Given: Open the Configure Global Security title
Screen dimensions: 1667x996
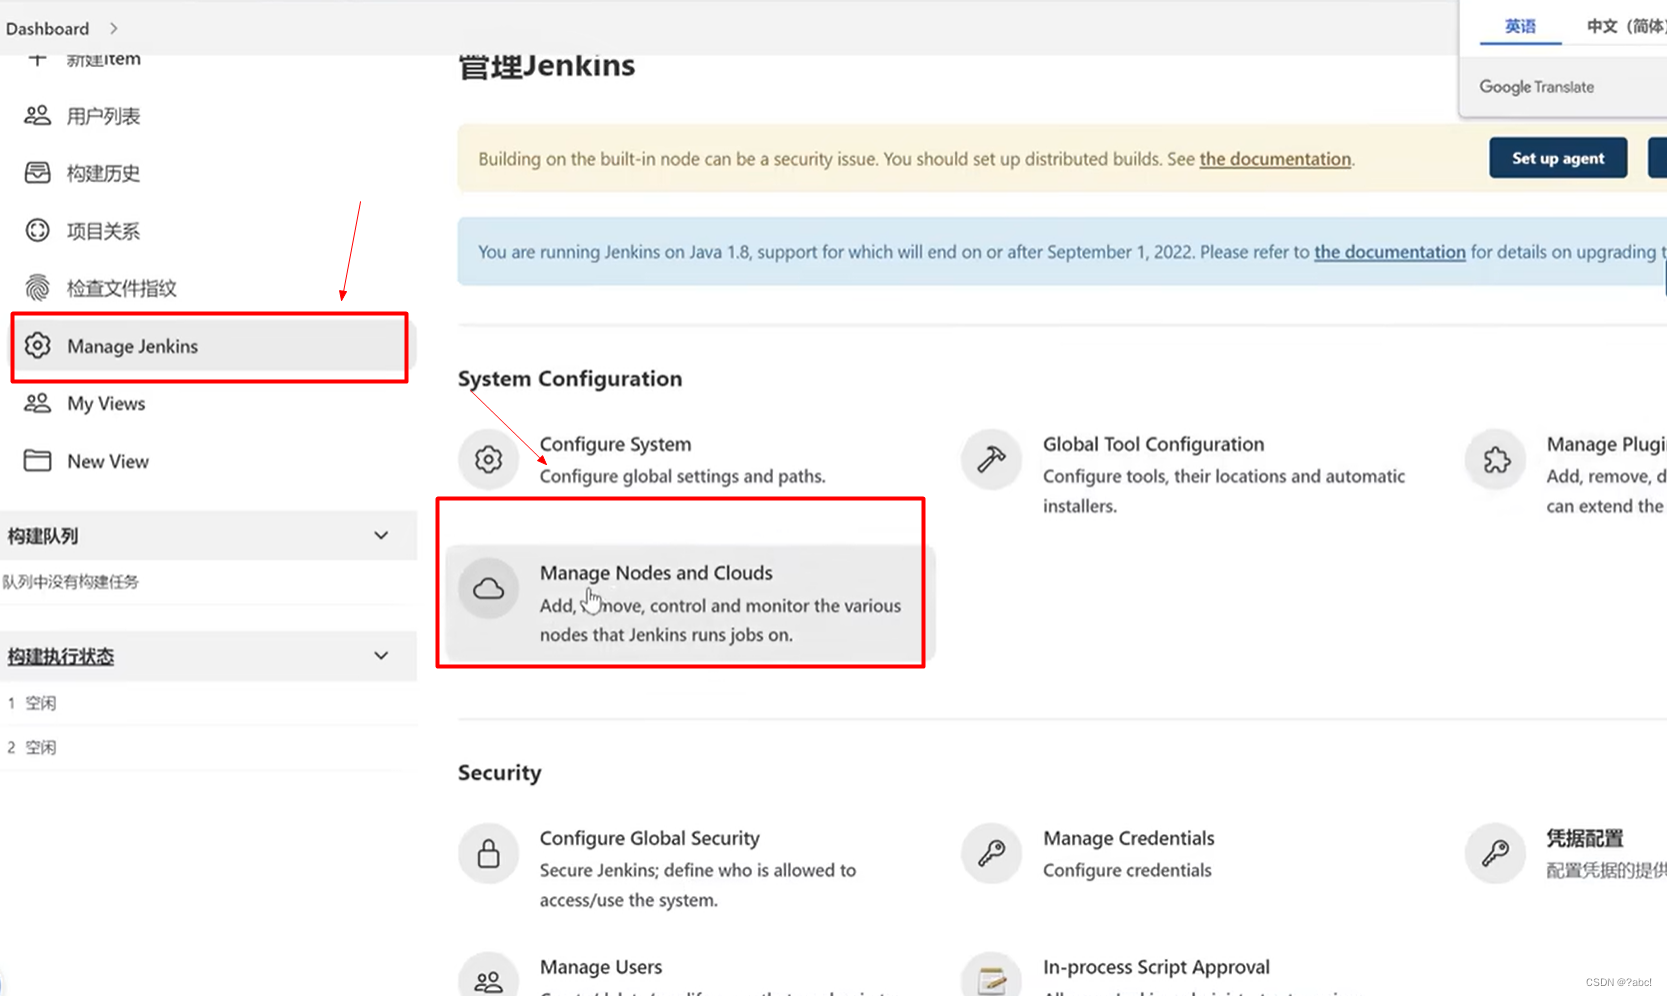Looking at the screenshot, I should [x=650, y=838].
